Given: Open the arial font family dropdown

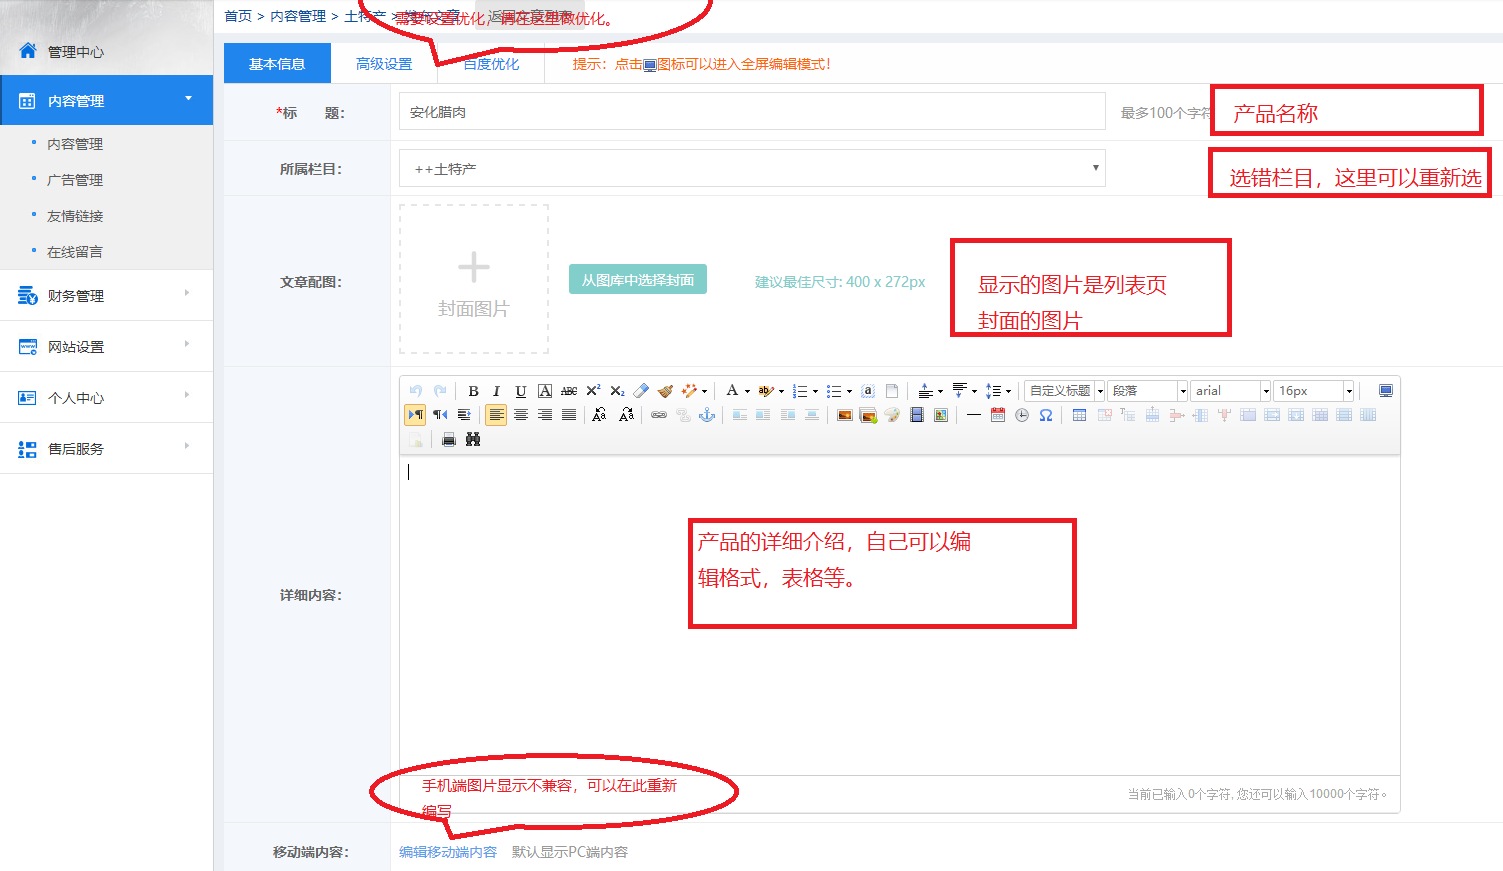Looking at the screenshot, I should (1230, 391).
